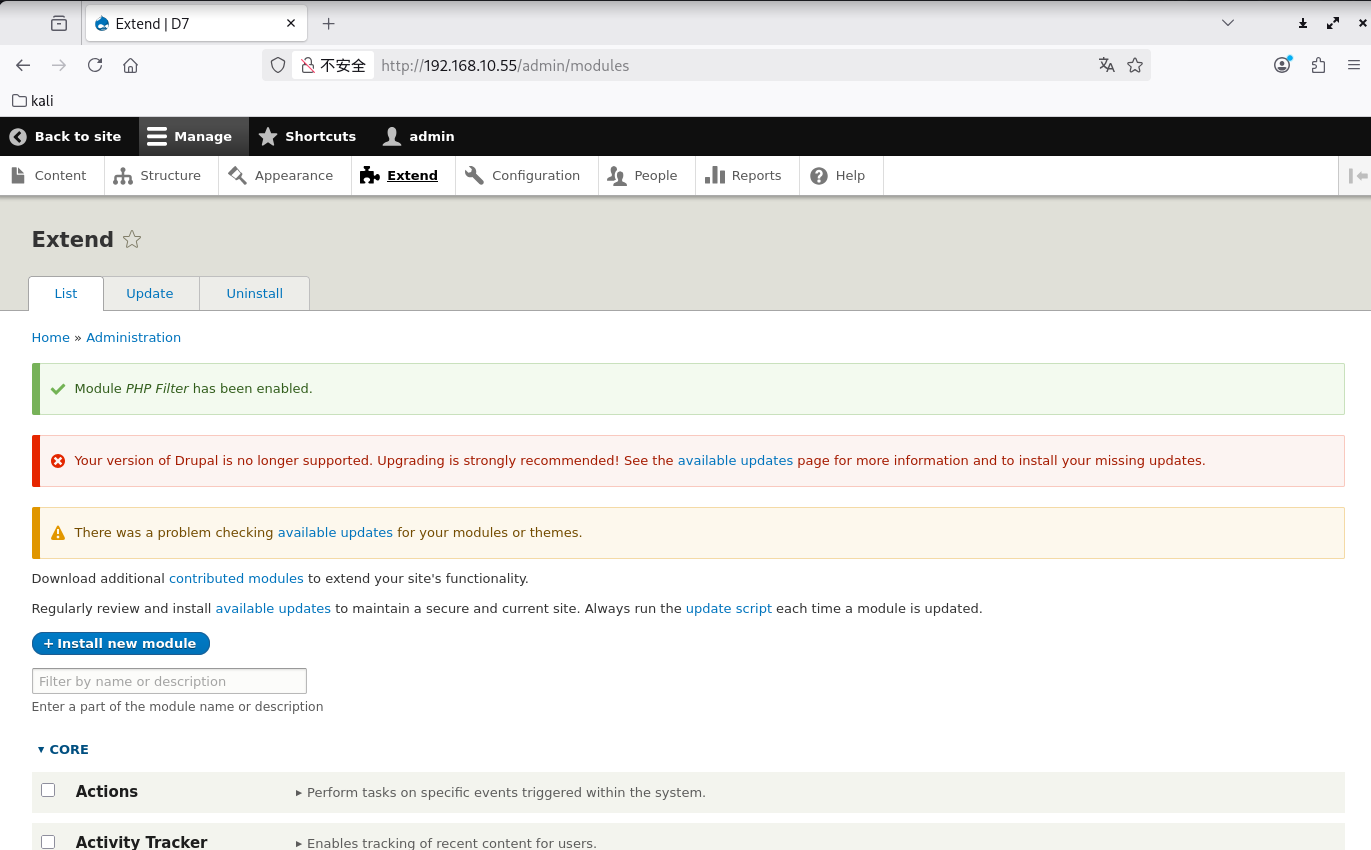List all tabs dropdown arrow
The width and height of the screenshot is (1371, 850).
(x=1228, y=23)
